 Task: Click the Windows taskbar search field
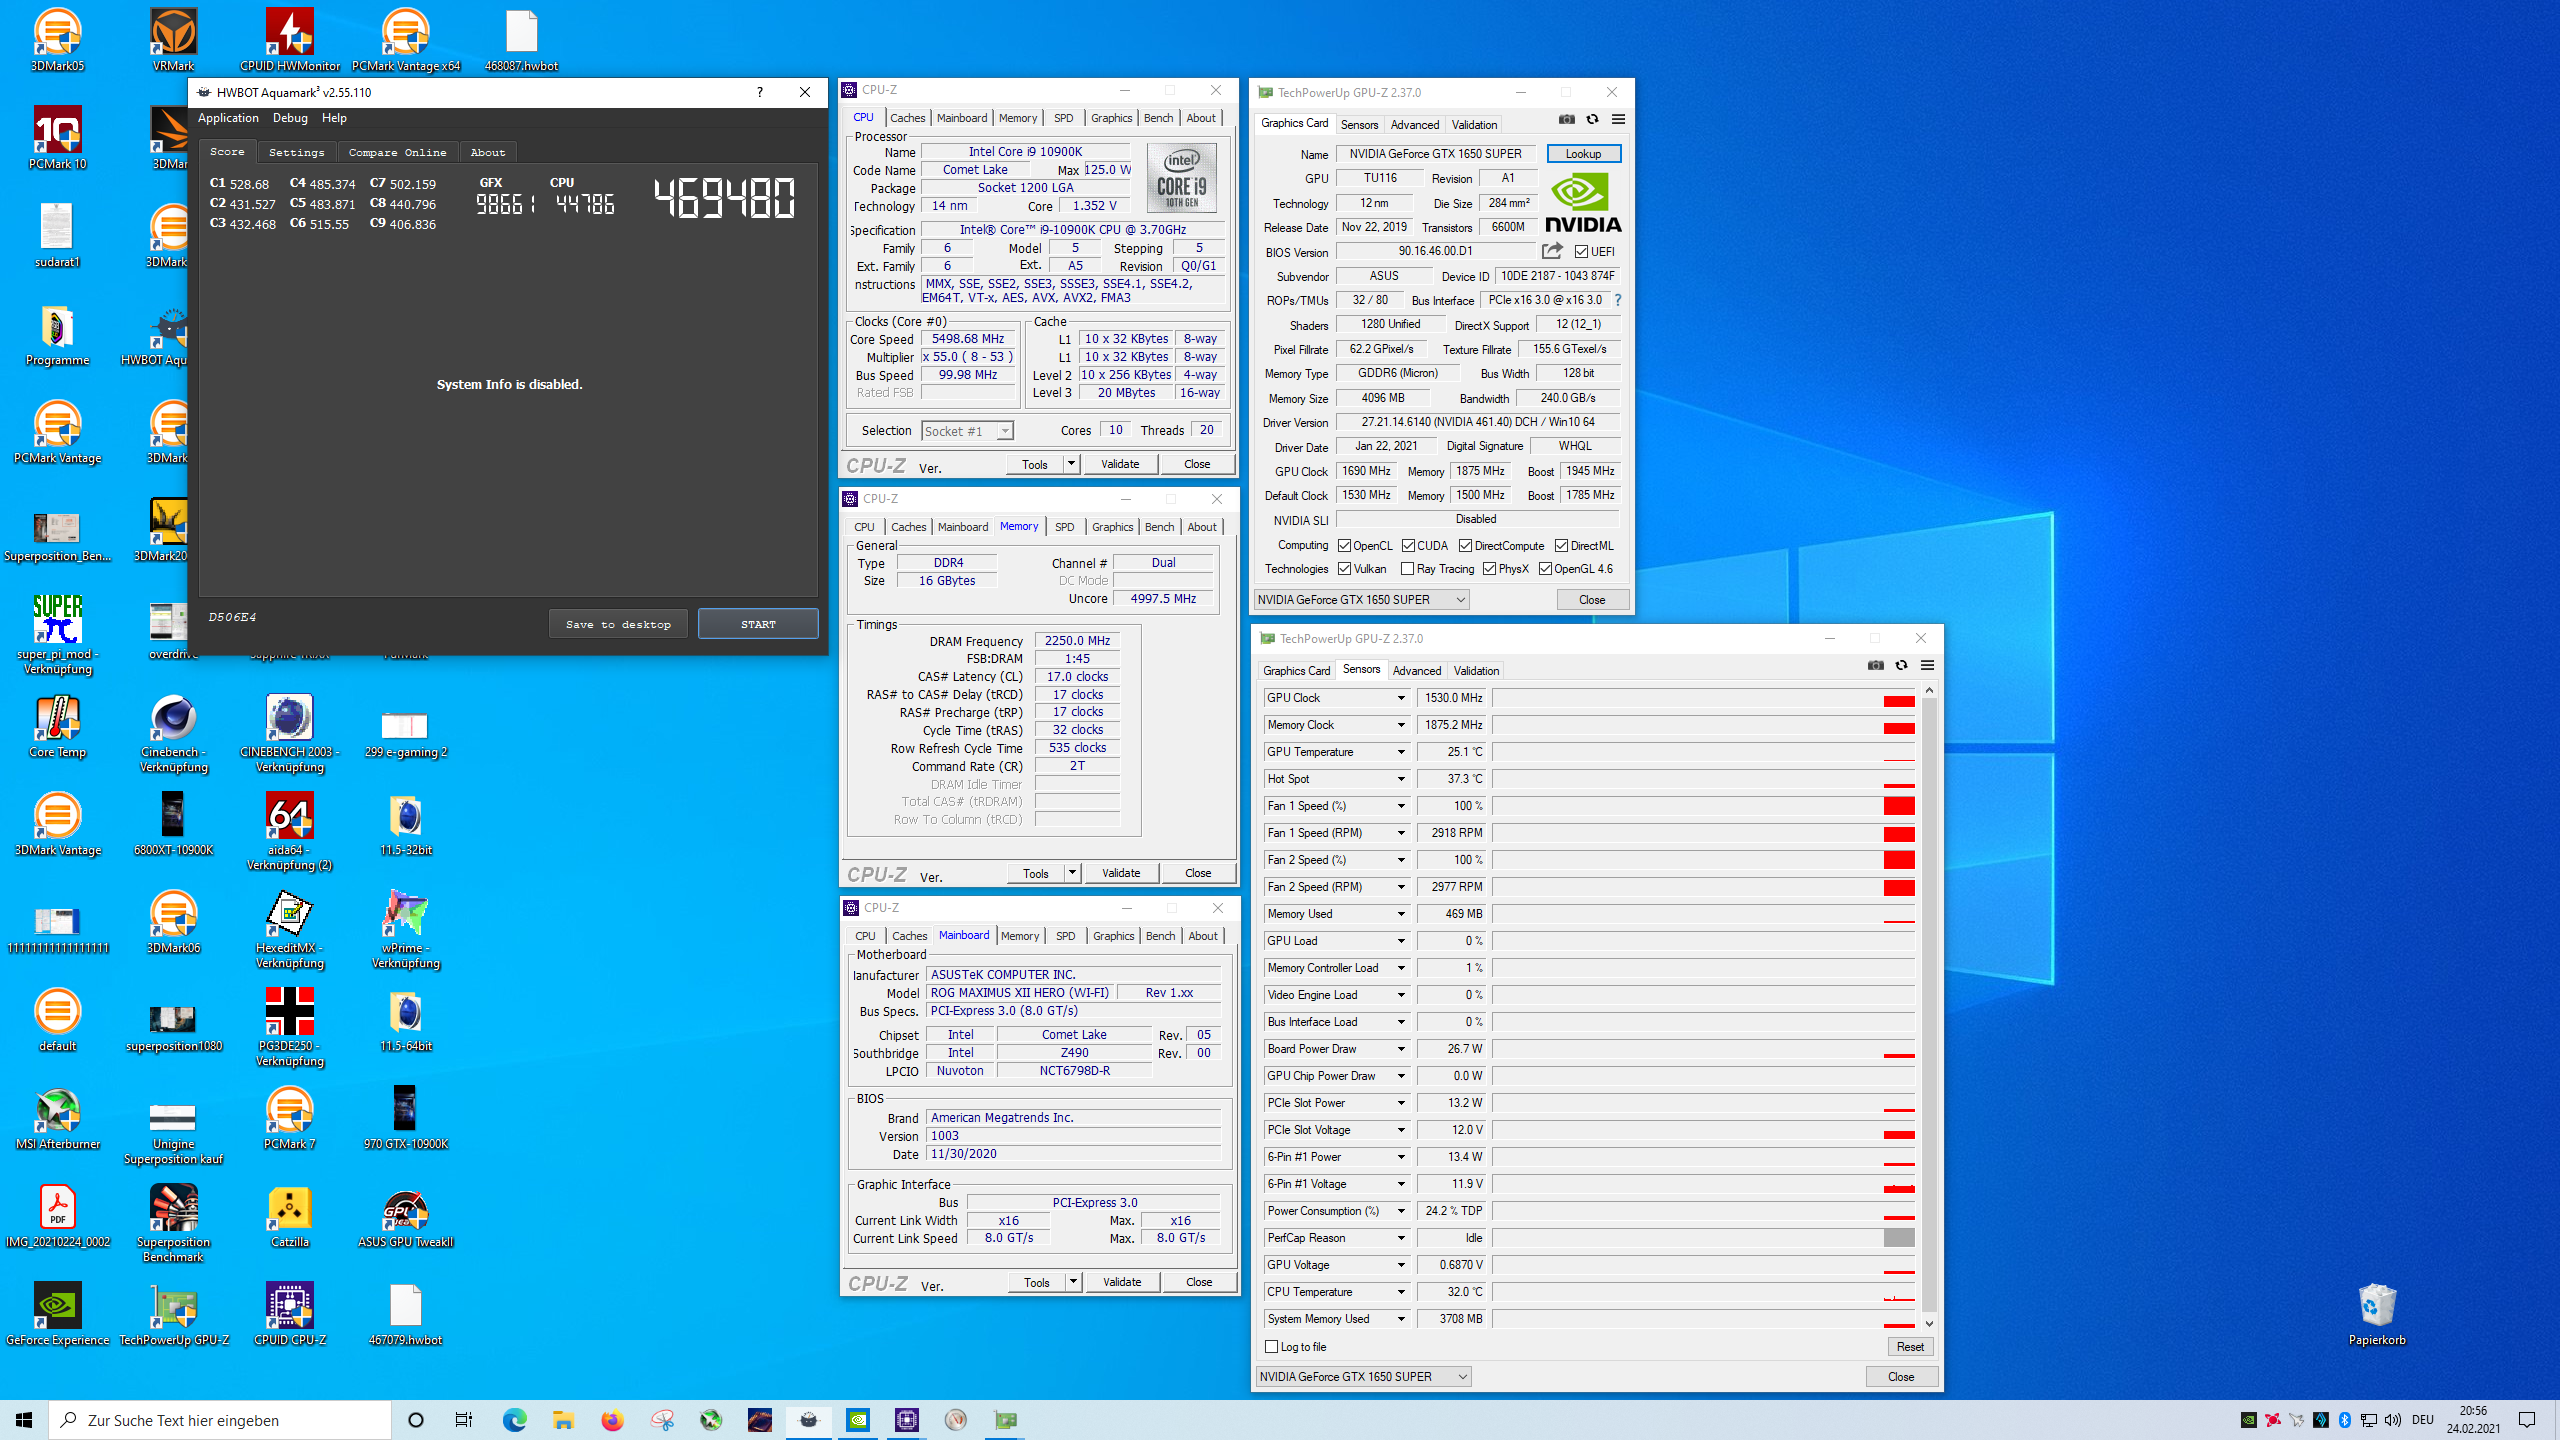pos(220,1420)
